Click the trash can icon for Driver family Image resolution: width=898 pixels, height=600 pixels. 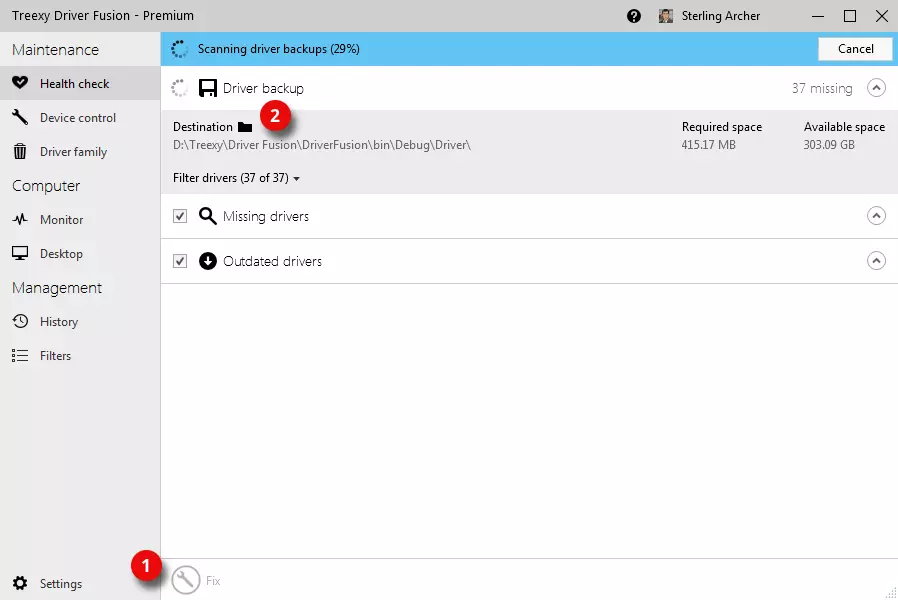click(x=20, y=152)
